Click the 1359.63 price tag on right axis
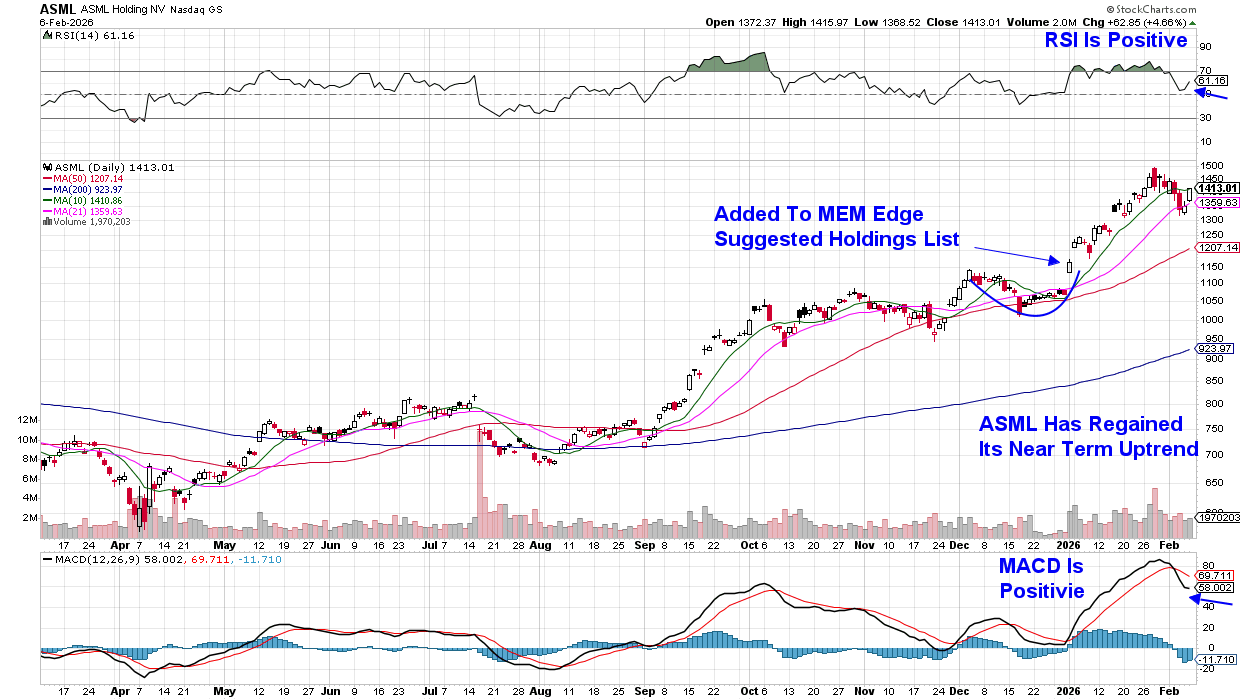 click(x=1218, y=202)
